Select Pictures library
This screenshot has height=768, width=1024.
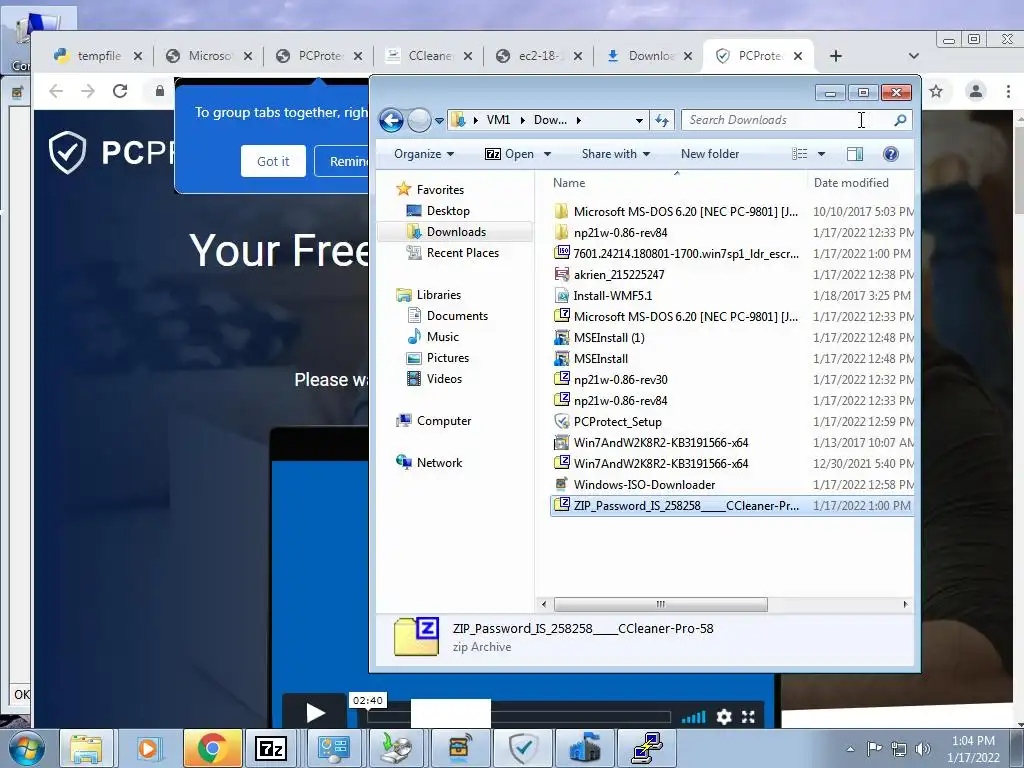pyautogui.click(x=447, y=358)
